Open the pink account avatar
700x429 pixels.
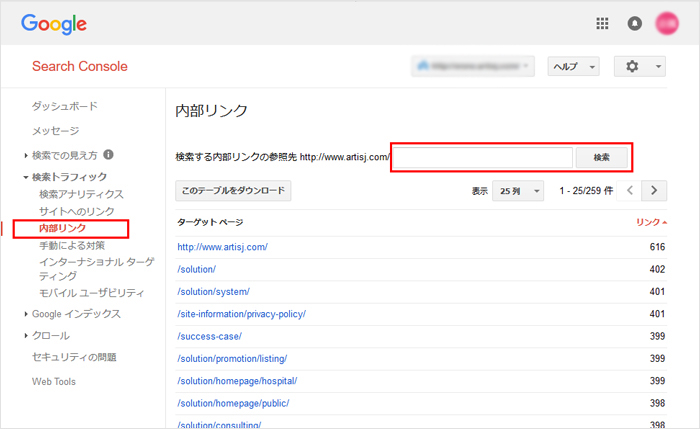click(x=667, y=23)
